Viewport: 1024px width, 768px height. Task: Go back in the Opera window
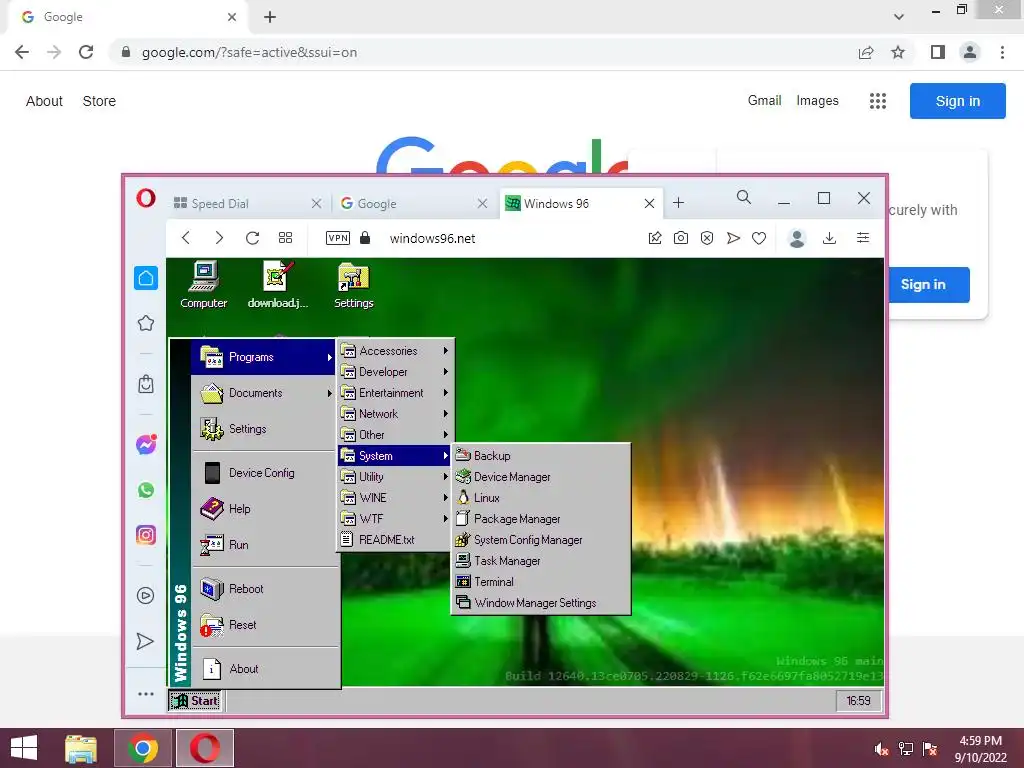pos(186,238)
